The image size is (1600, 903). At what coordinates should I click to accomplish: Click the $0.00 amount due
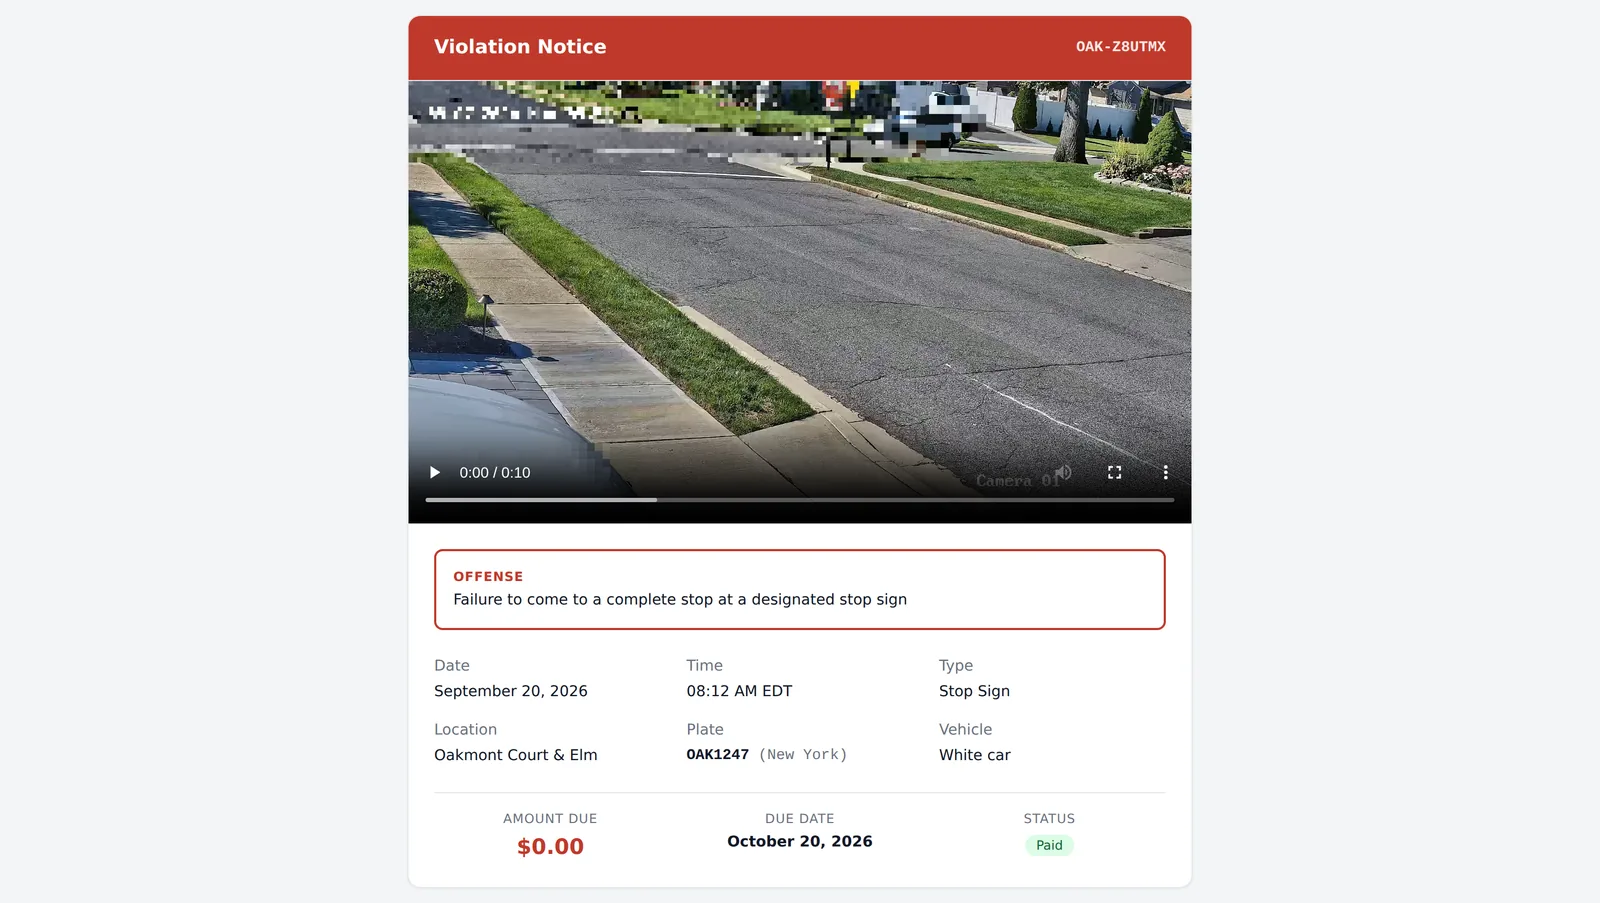click(550, 847)
